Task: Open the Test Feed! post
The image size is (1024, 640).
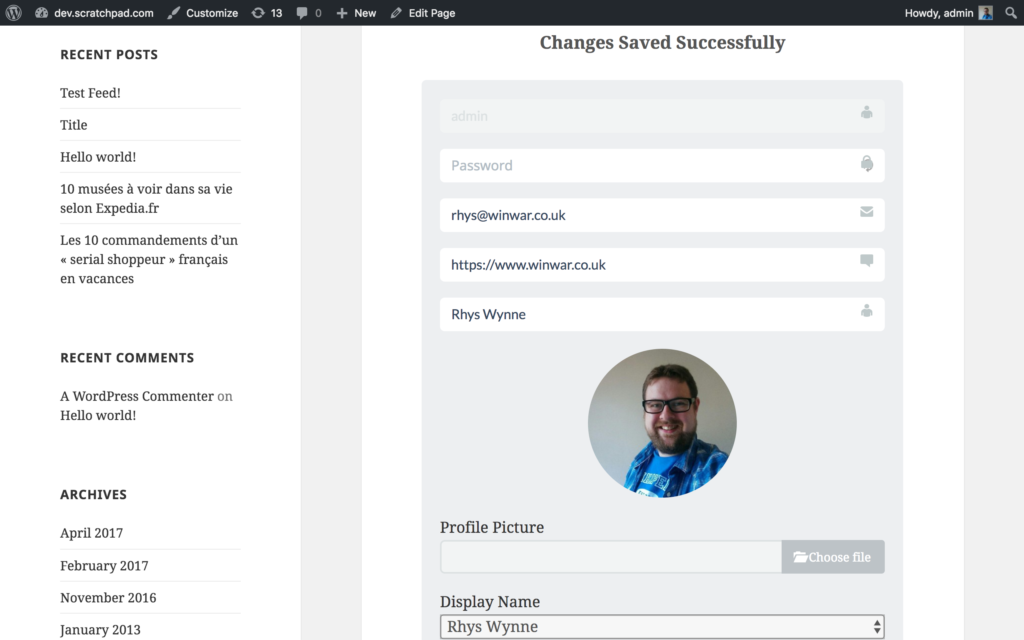Action: point(90,93)
